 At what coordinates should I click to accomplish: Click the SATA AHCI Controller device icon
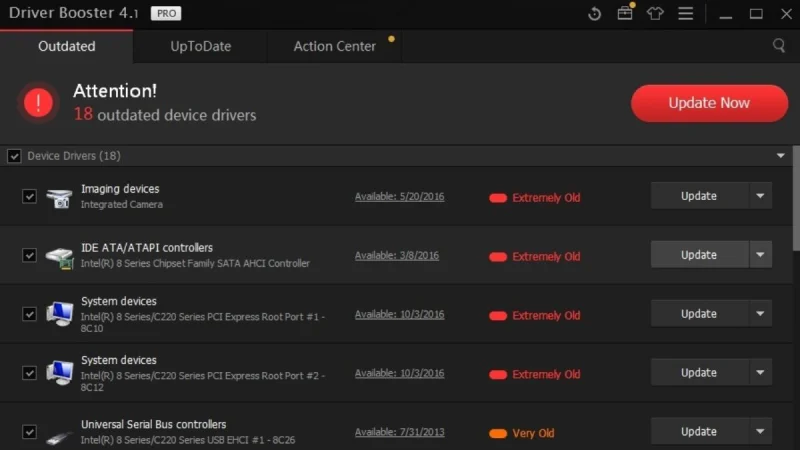click(x=59, y=257)
